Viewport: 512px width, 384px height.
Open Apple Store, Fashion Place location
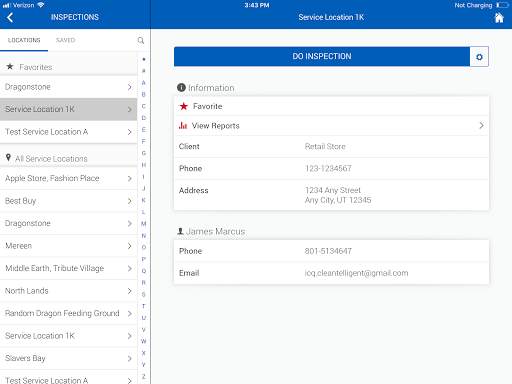pos(68,178)
